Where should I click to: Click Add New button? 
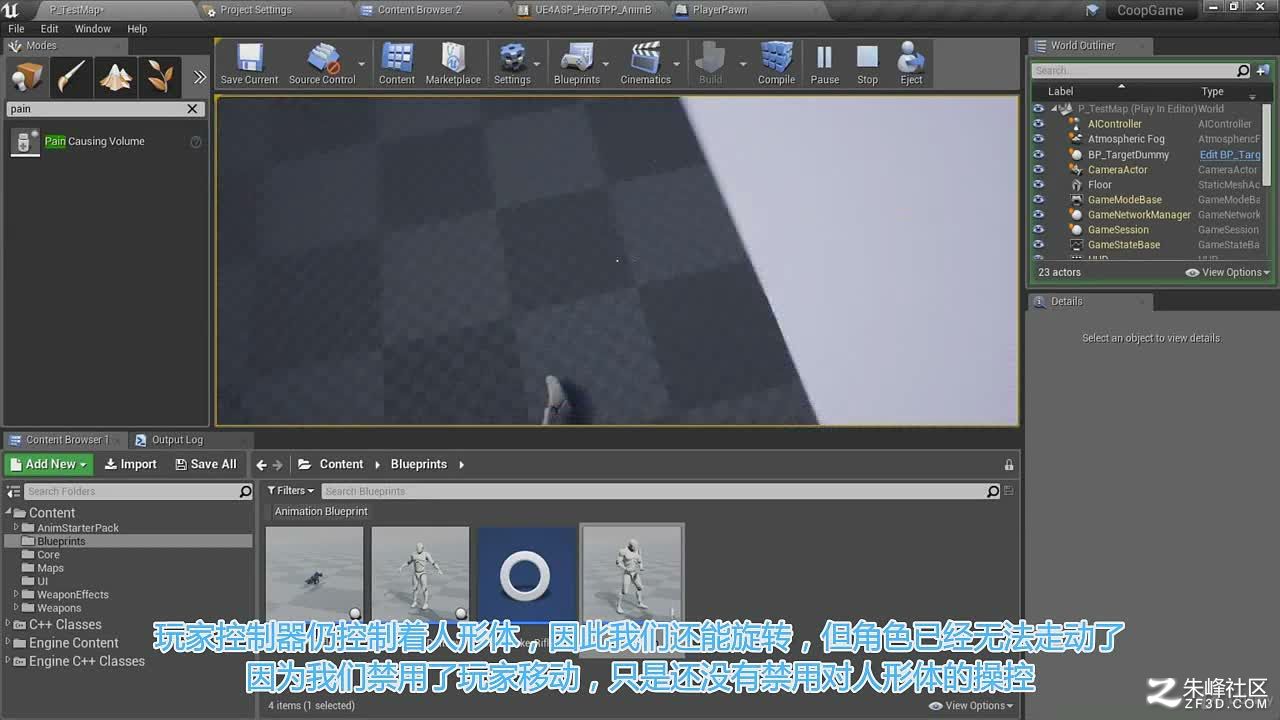coord(49,464)
